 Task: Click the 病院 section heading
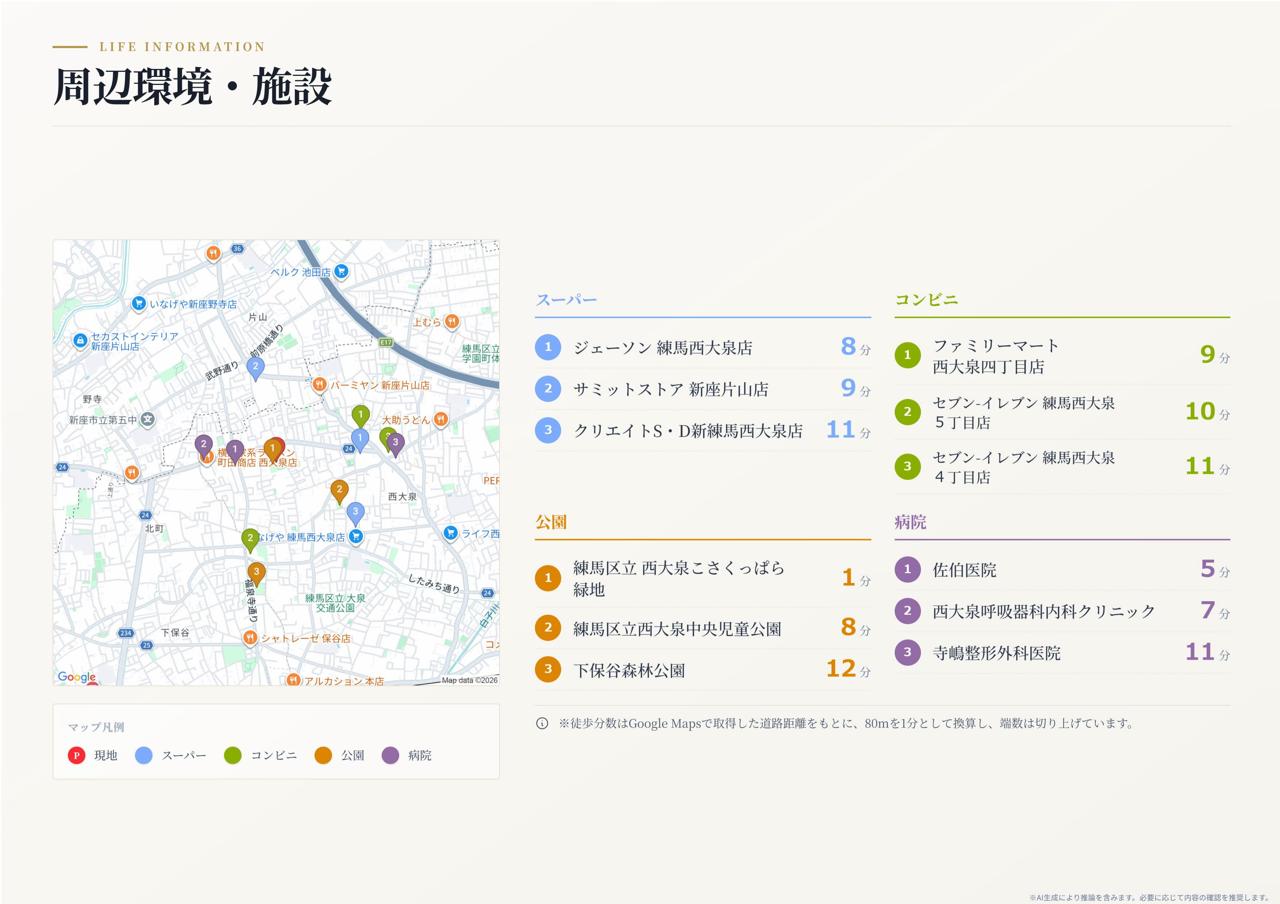pyautogui.click(x=910, y=522)
